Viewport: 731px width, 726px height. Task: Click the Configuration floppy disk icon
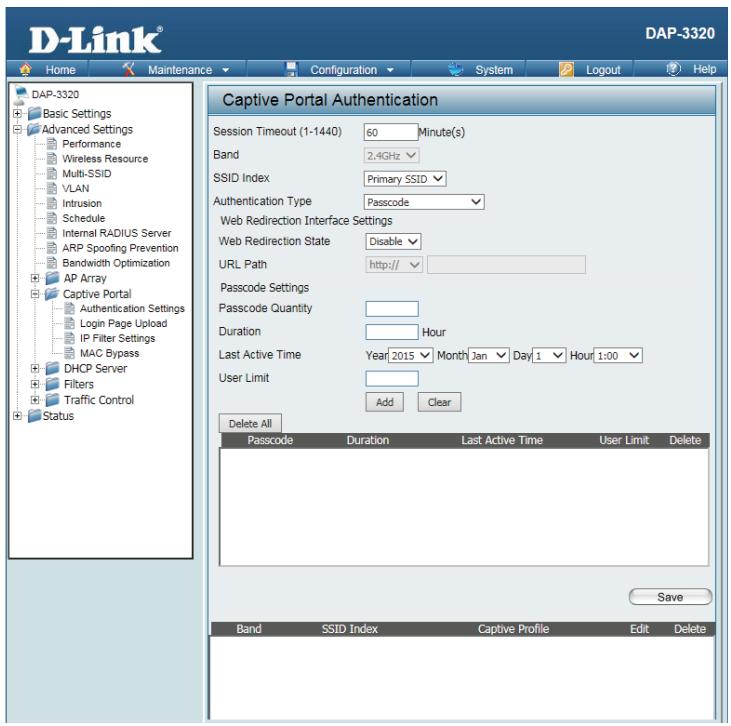[x=291, y=69]
